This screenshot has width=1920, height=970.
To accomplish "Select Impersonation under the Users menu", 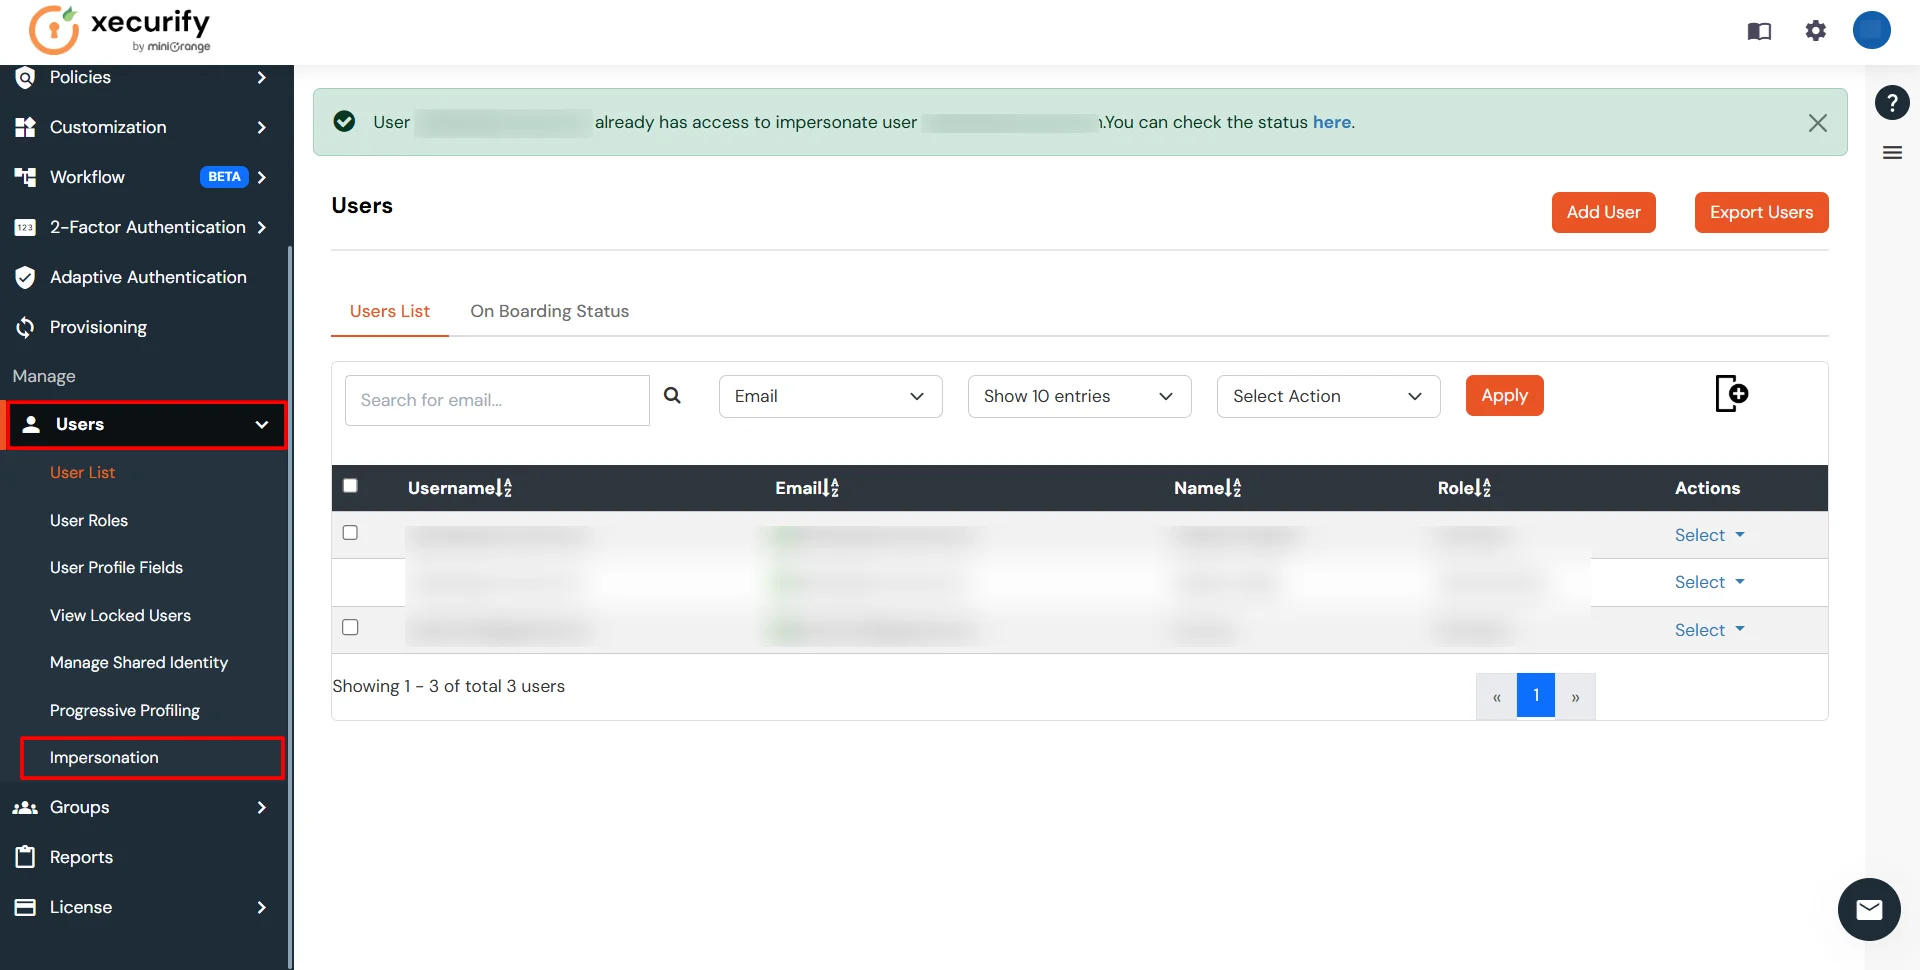I will point(104,757).
